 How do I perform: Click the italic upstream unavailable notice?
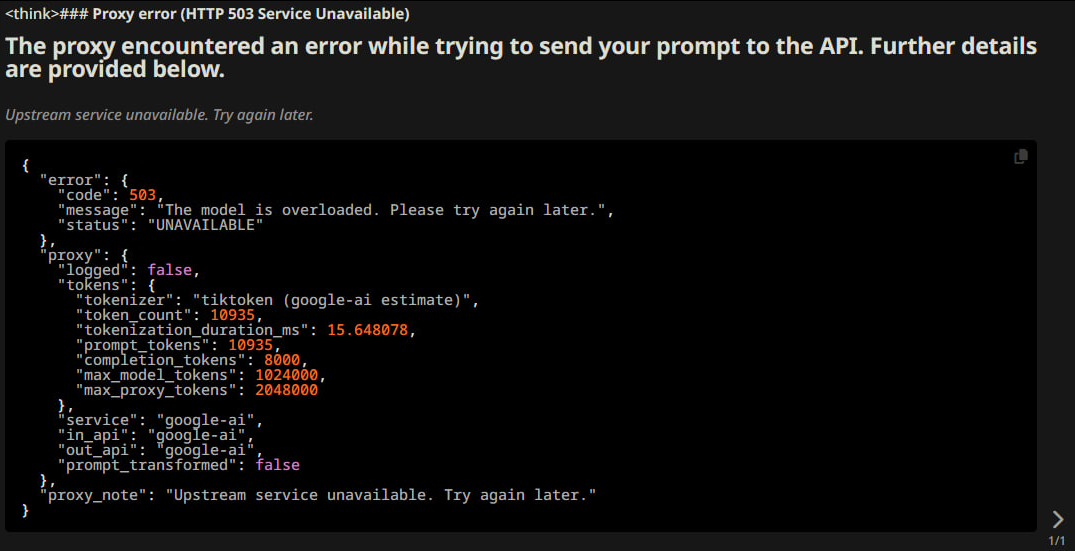(159, 115)
